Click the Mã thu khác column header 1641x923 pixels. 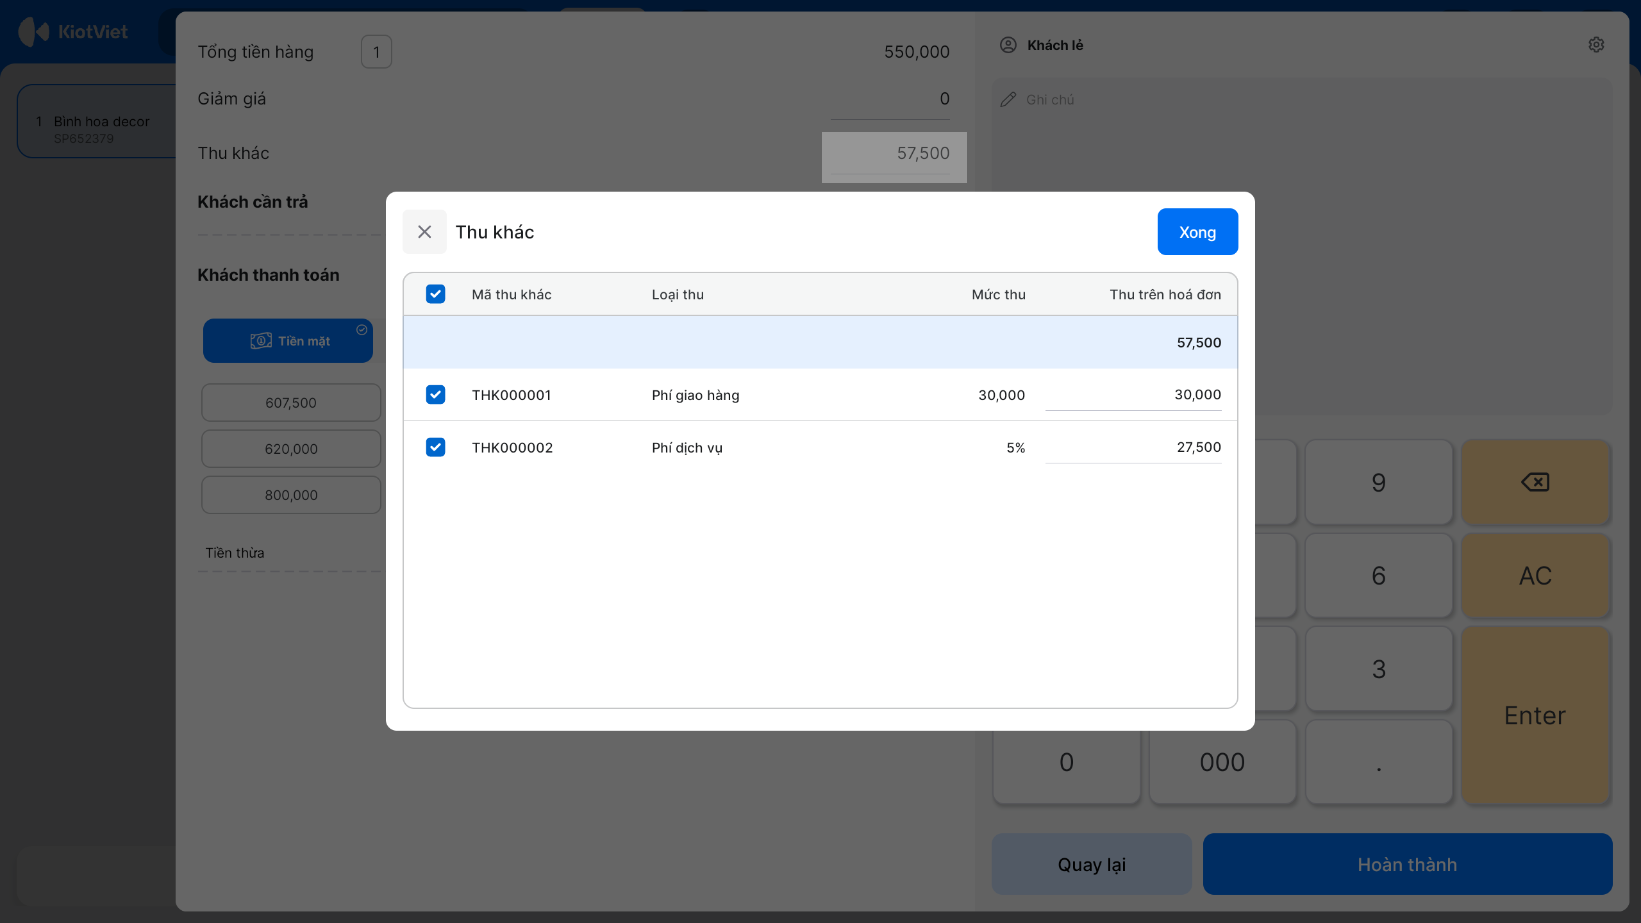[x=511, y=294]
